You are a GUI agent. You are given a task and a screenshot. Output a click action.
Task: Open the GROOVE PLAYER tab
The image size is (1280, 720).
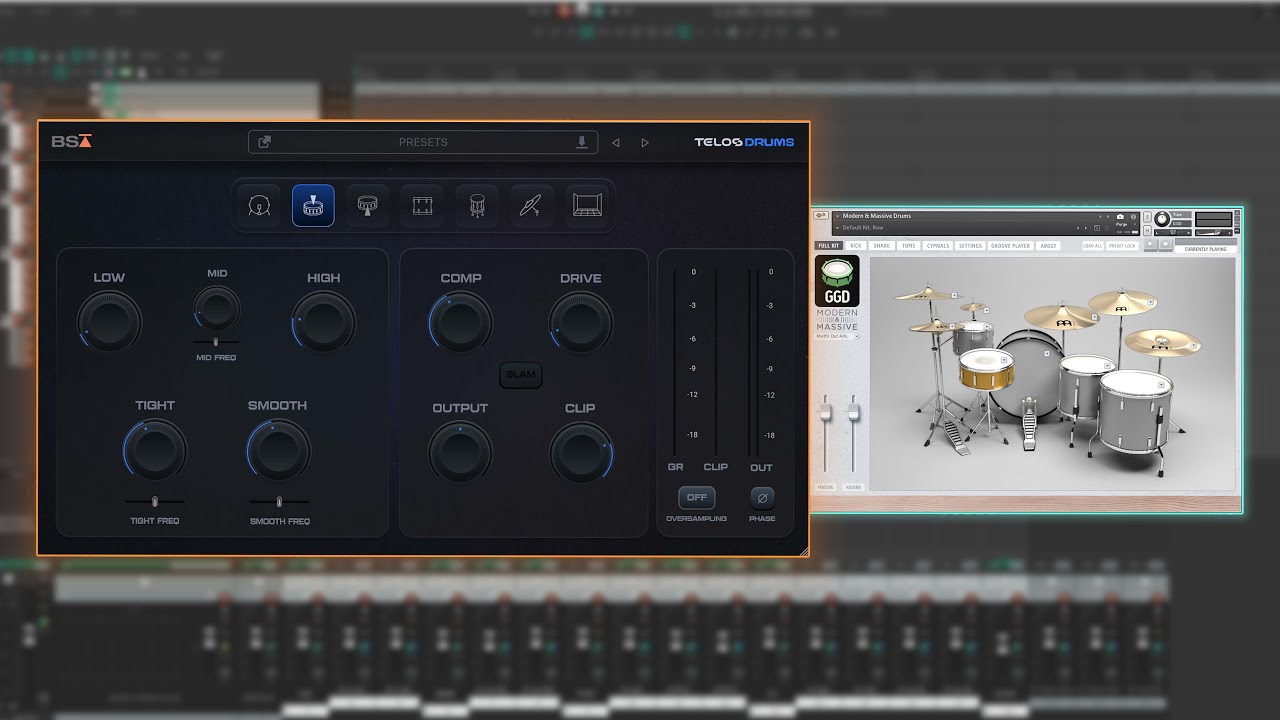click(x=1010, y=246)
